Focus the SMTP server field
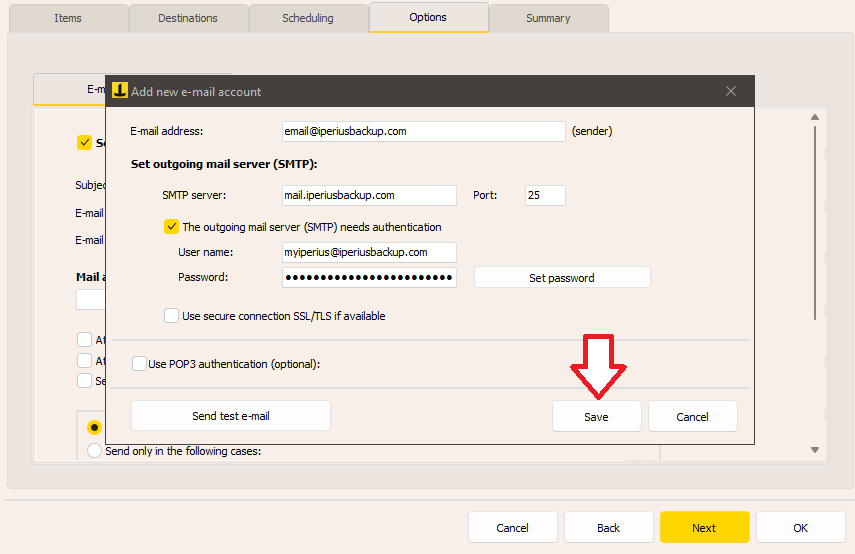 369,195
